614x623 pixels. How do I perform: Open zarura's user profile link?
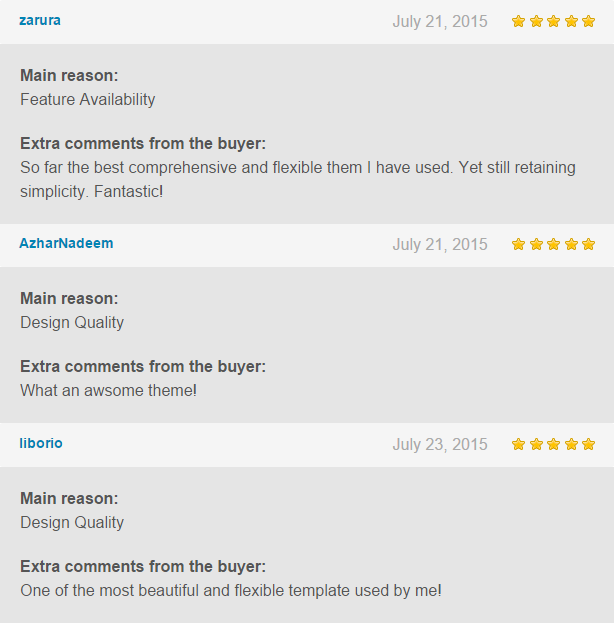coord(40,20)
